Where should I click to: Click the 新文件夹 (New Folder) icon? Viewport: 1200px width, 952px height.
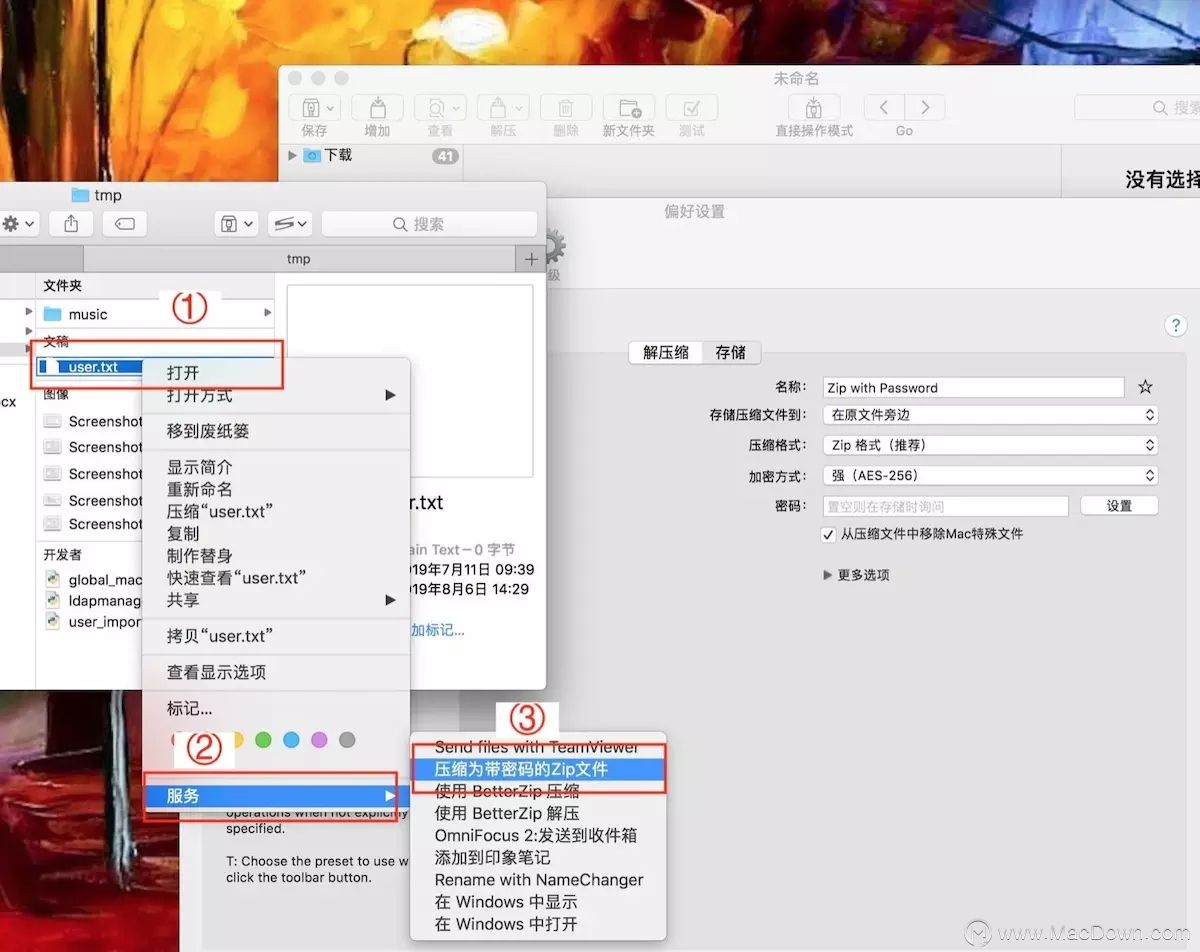[628, 108]
